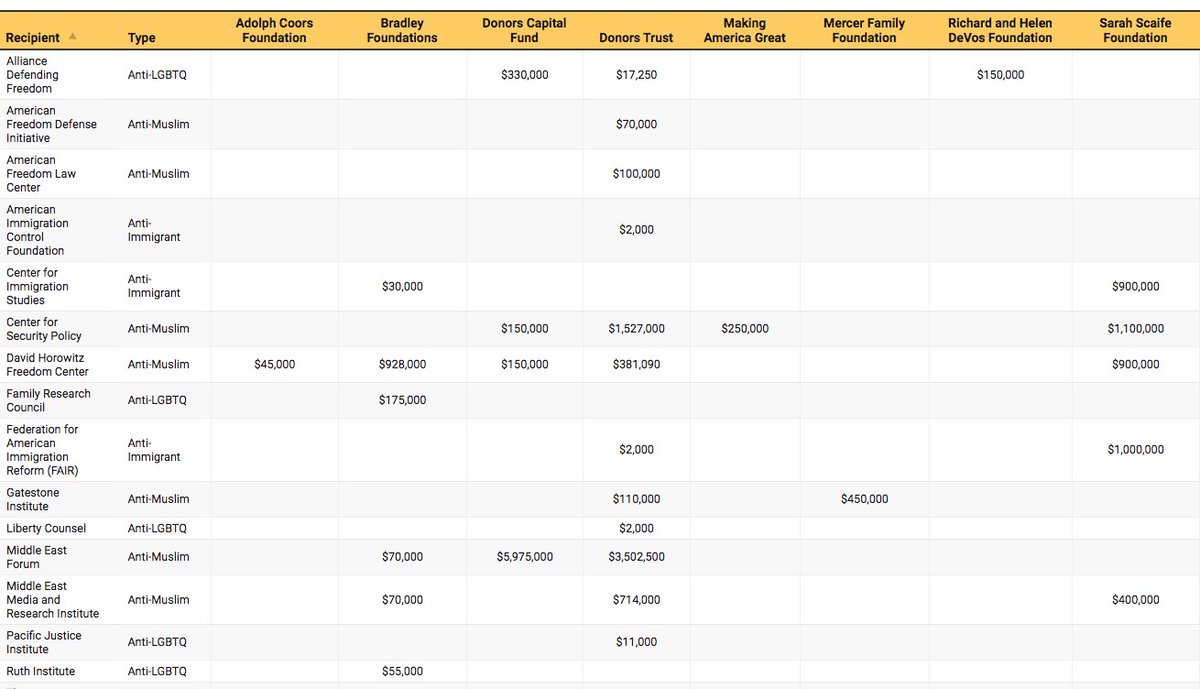The width and height of the screenshot is (1200, 689).
Task: Select Pacific Justice Institute recipient
Action: coord(44,642)
